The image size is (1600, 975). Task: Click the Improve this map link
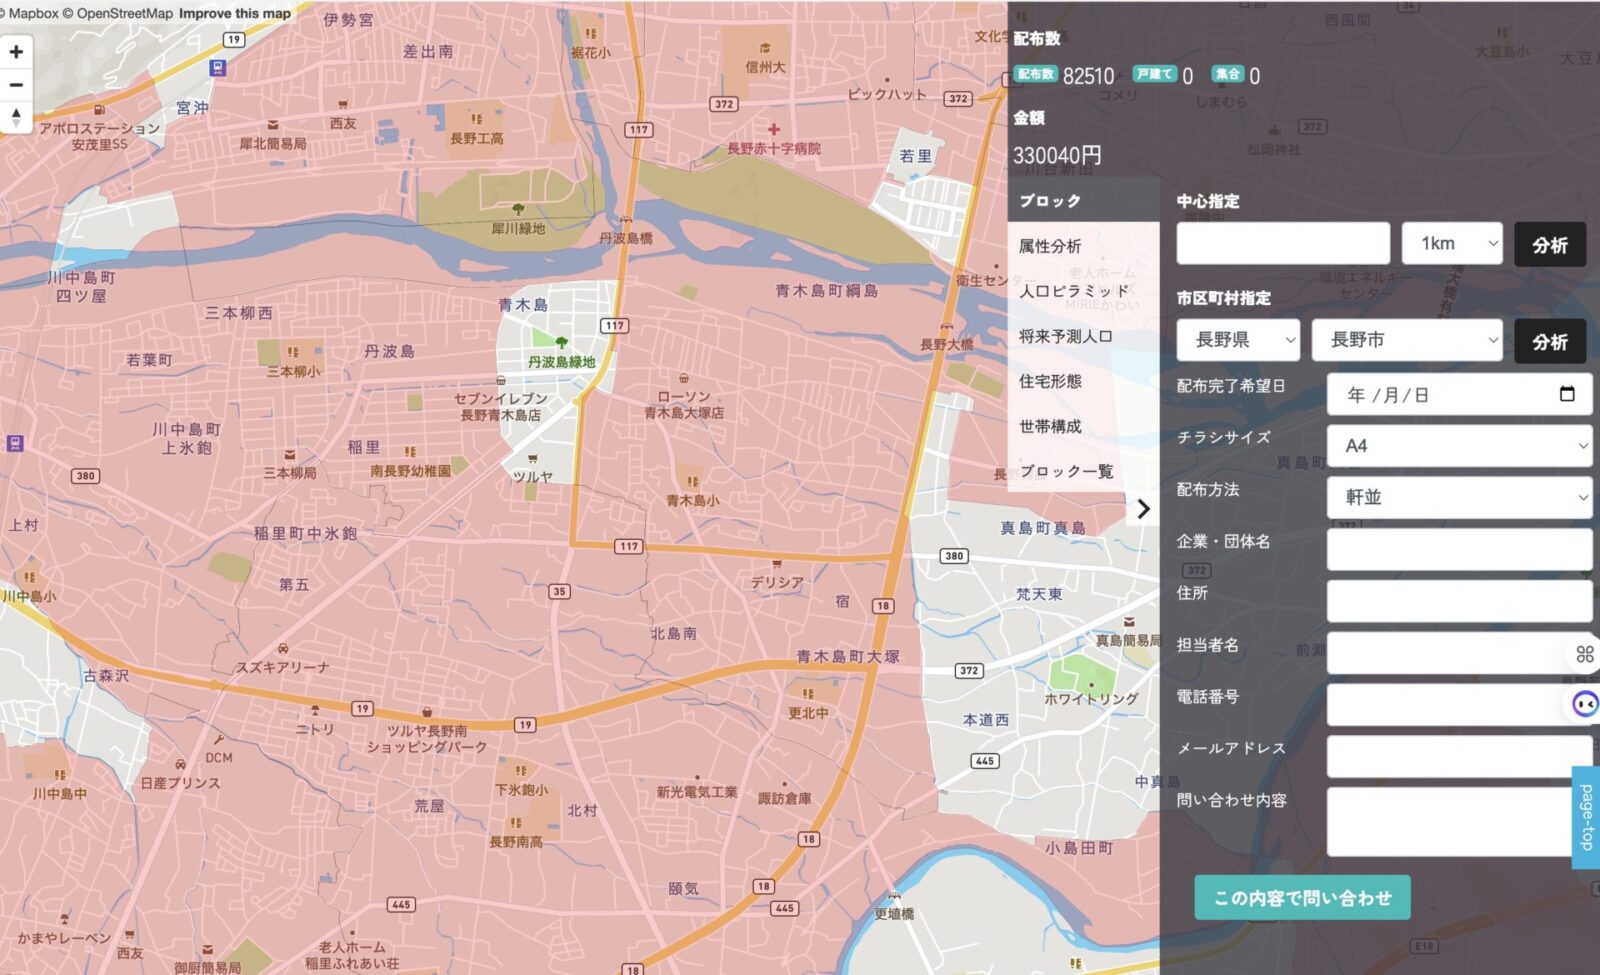click(235, 13)
